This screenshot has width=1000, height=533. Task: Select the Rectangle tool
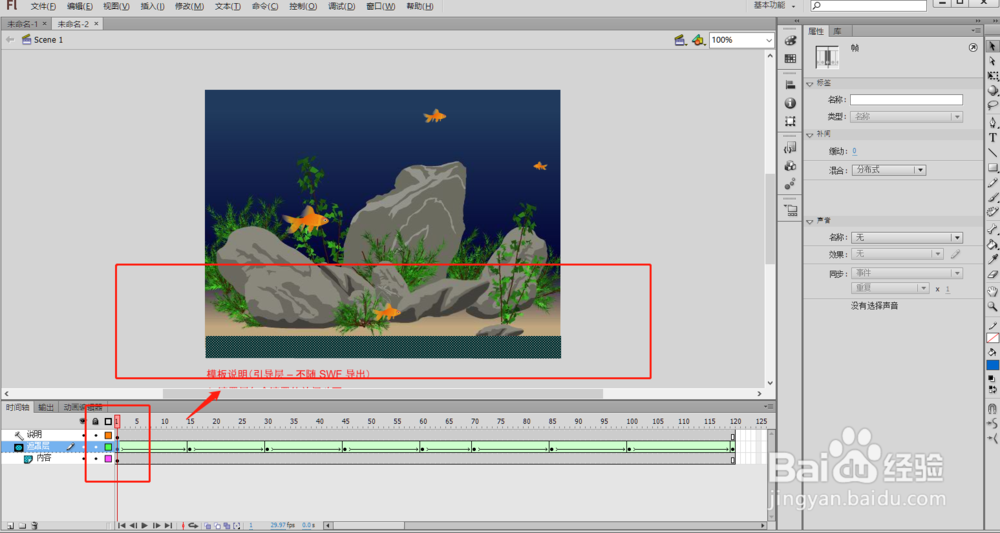coord(992,168)
